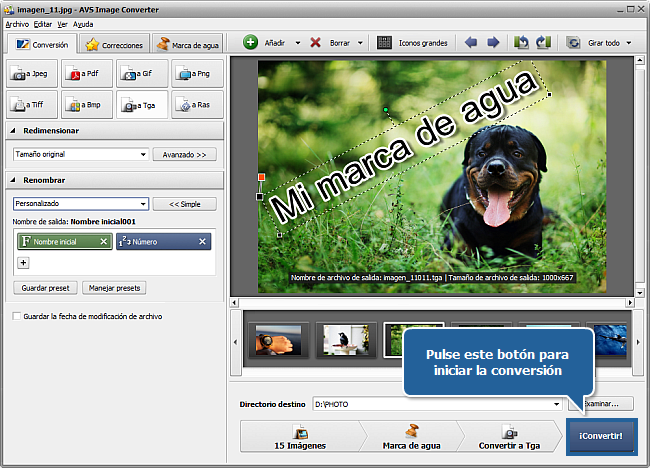Choose the 'a Pdf' output format

click(x=87, y=73)
